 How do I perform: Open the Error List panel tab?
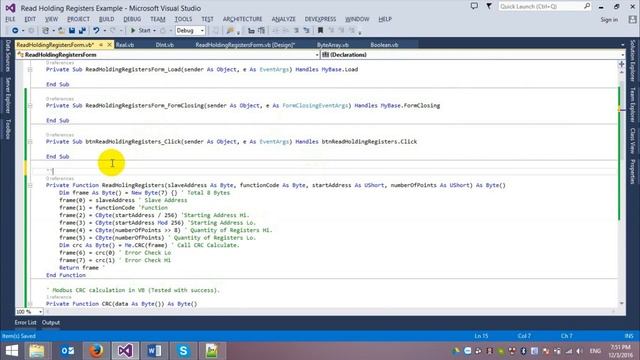pyautogui.click(x=25, y=322)
